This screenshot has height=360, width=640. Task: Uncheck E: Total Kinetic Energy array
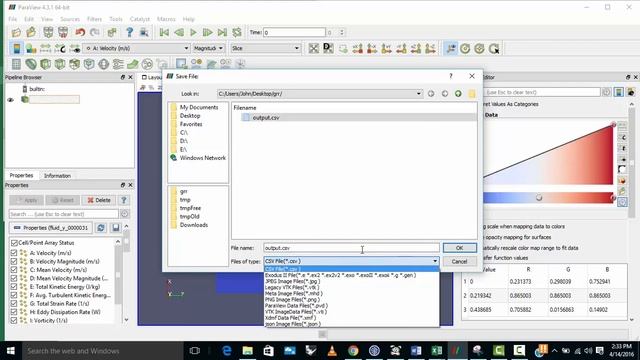[14, 287]
